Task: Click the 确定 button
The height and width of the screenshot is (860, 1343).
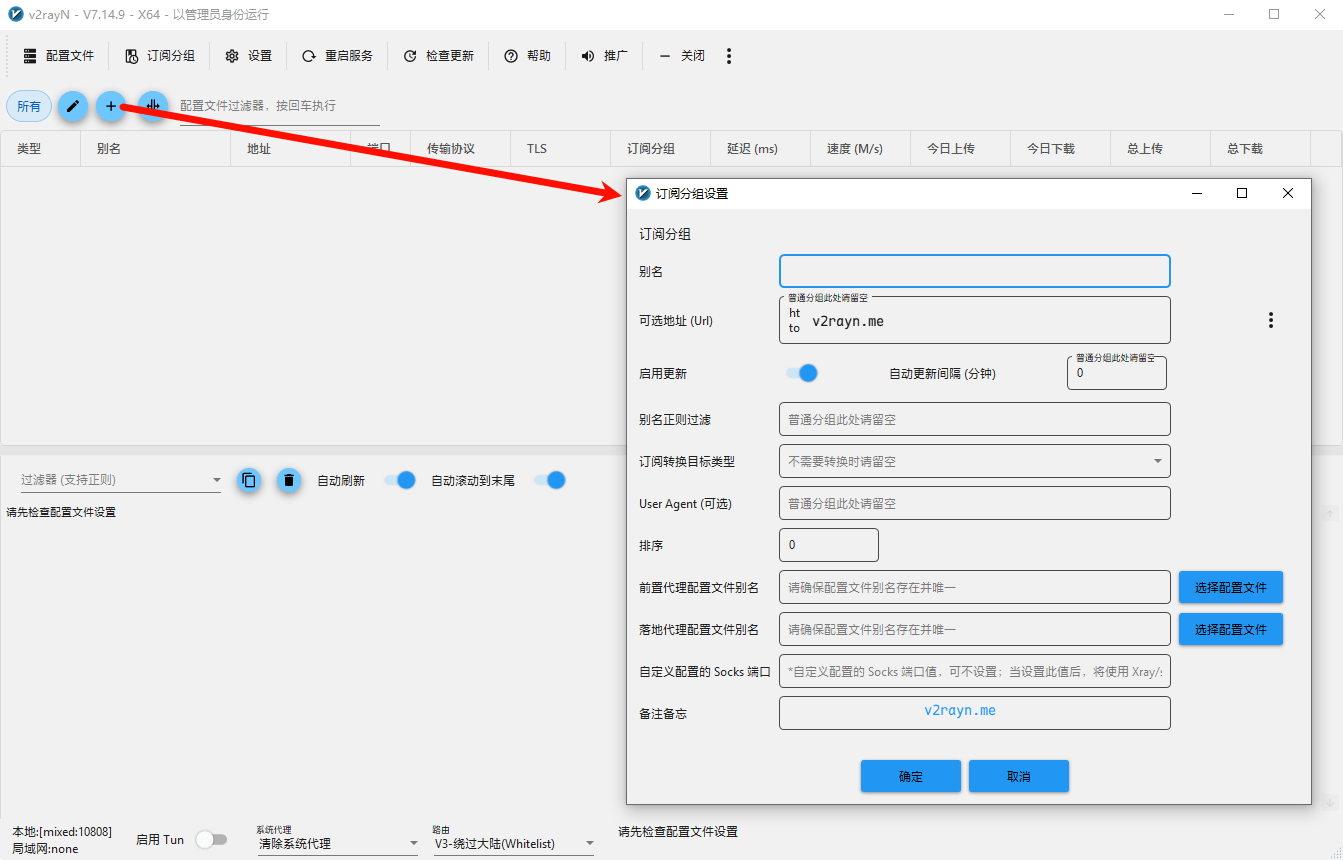Action: [911, 776]
